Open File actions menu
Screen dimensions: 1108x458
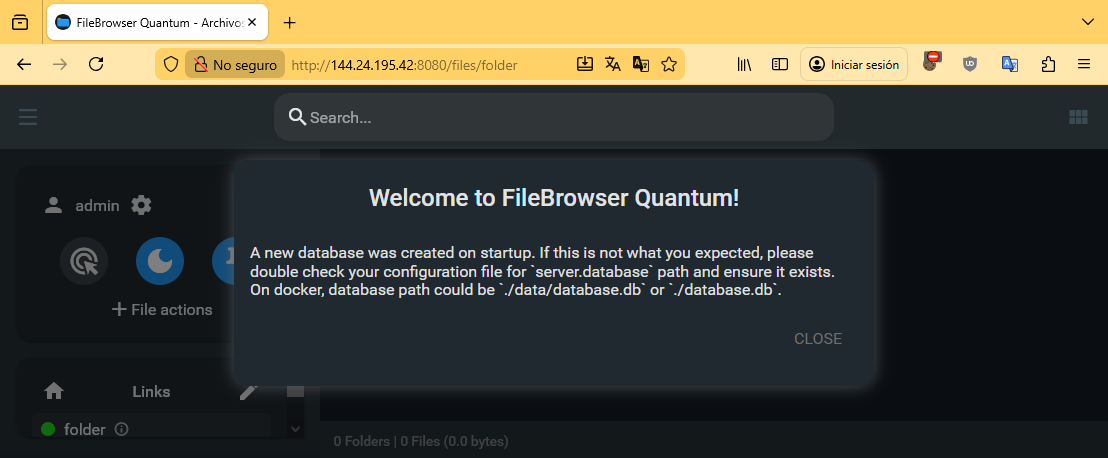[162, 309]
